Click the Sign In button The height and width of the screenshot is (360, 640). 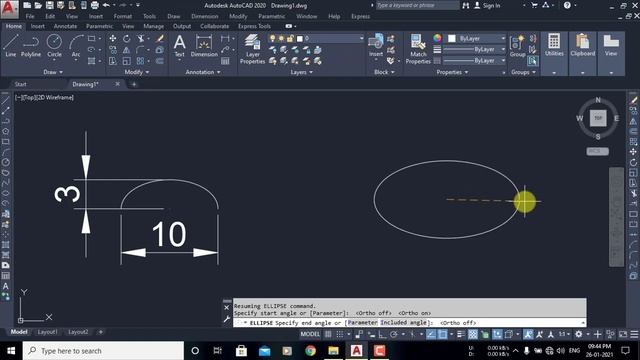click(x=487, y=5)
